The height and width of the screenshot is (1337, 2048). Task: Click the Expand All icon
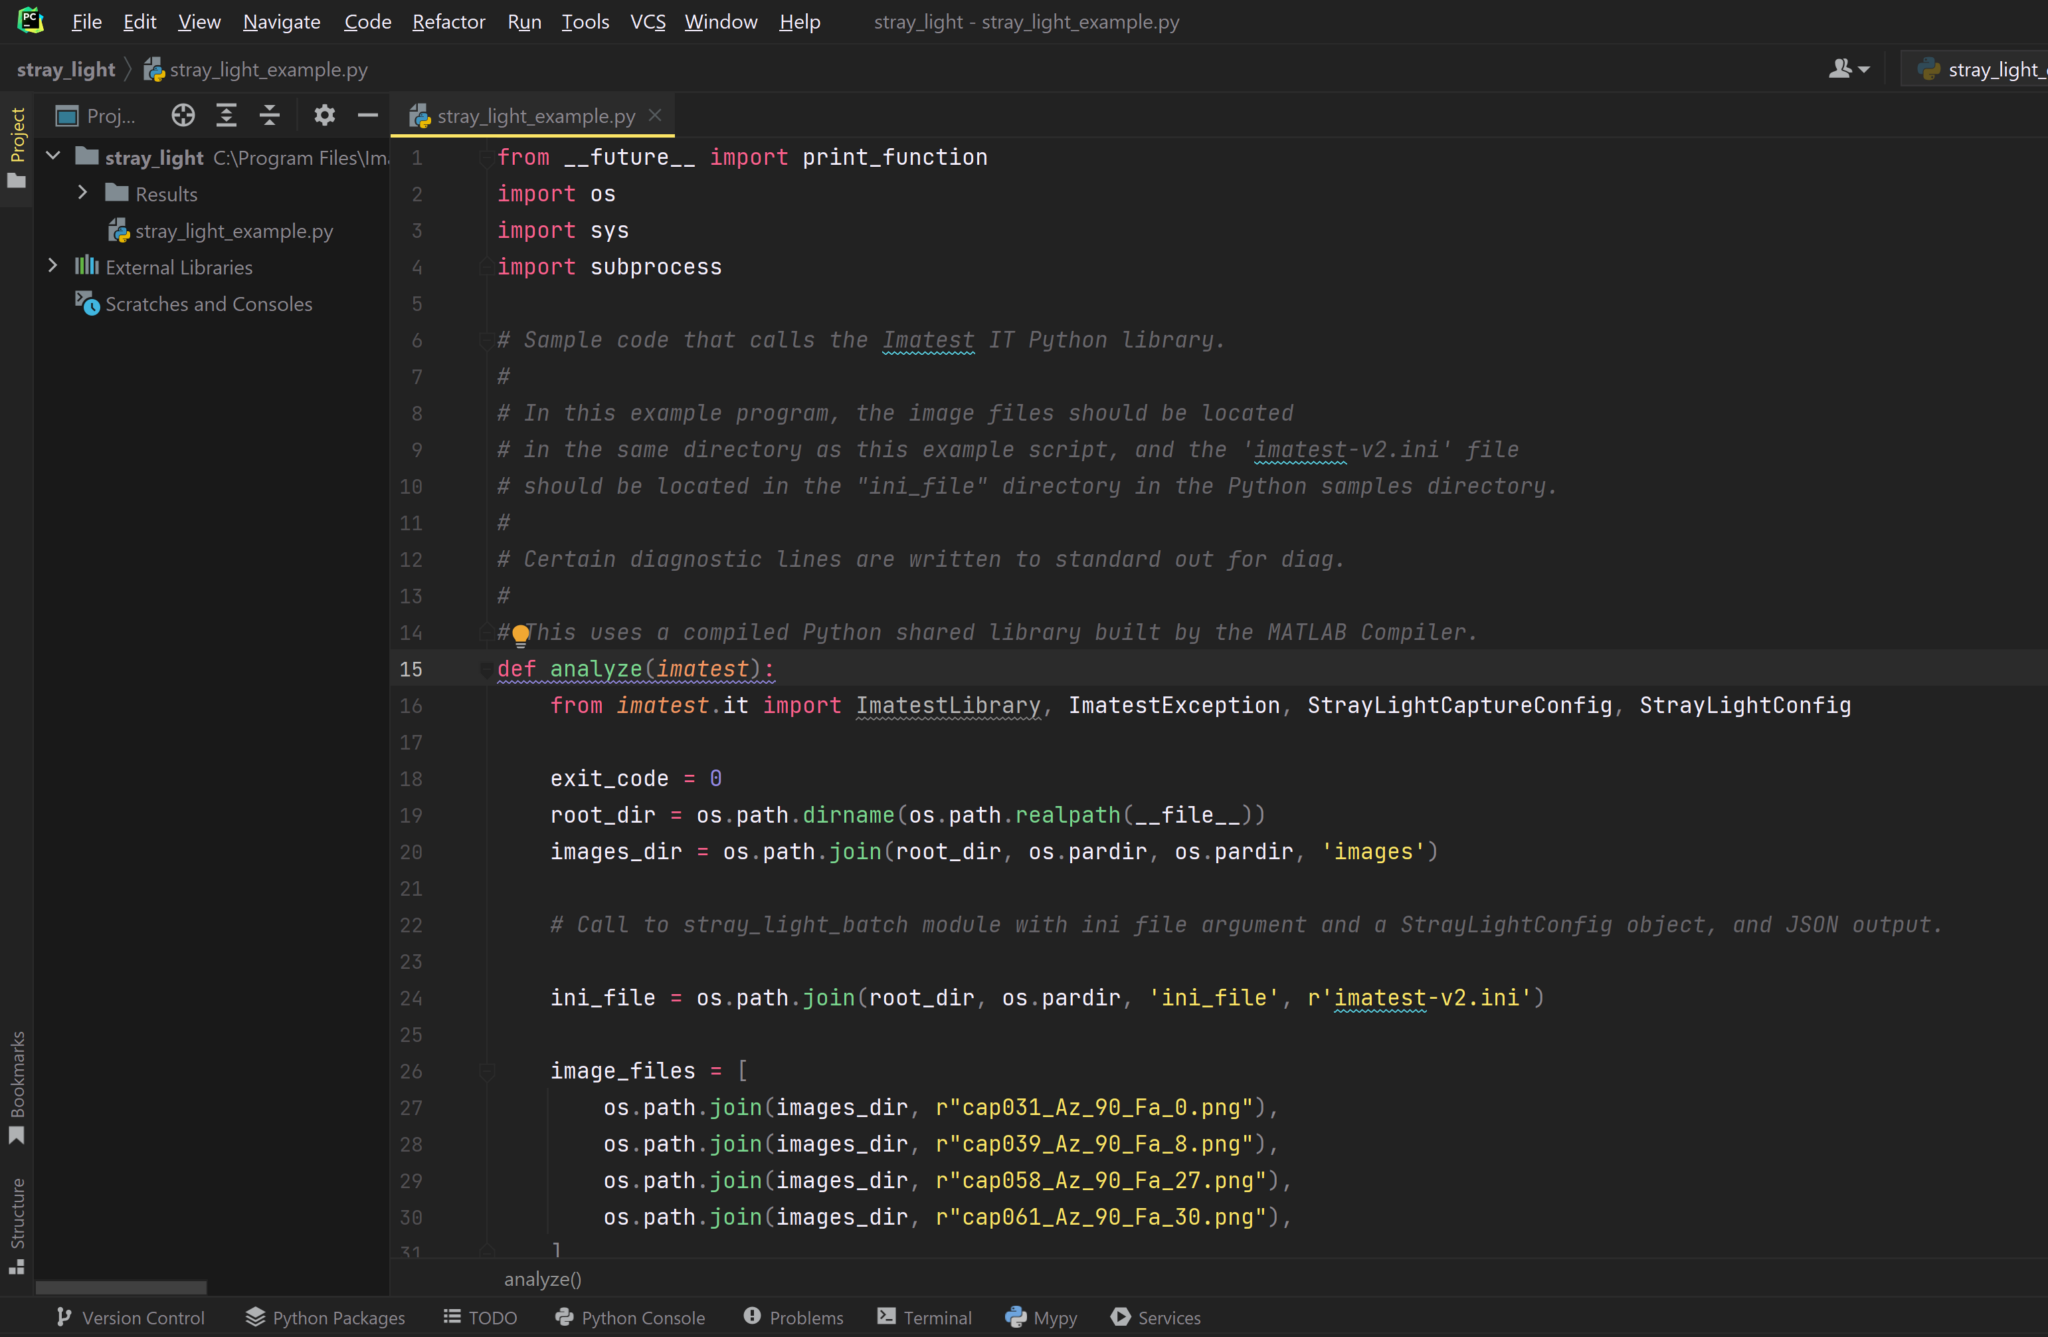tap(227, 116)
